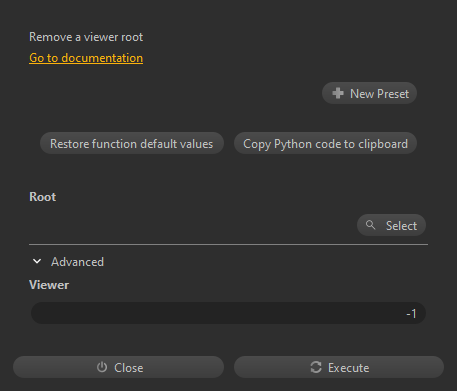This screenshot has height=391, width=457.
Task: Restore function default values
Action: coord(132,143)
